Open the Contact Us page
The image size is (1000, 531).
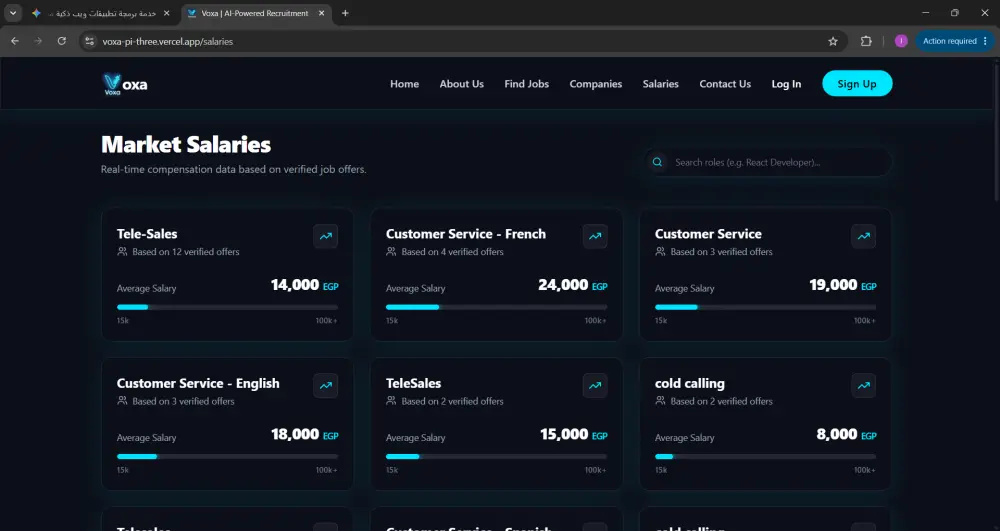click(725, 84)
